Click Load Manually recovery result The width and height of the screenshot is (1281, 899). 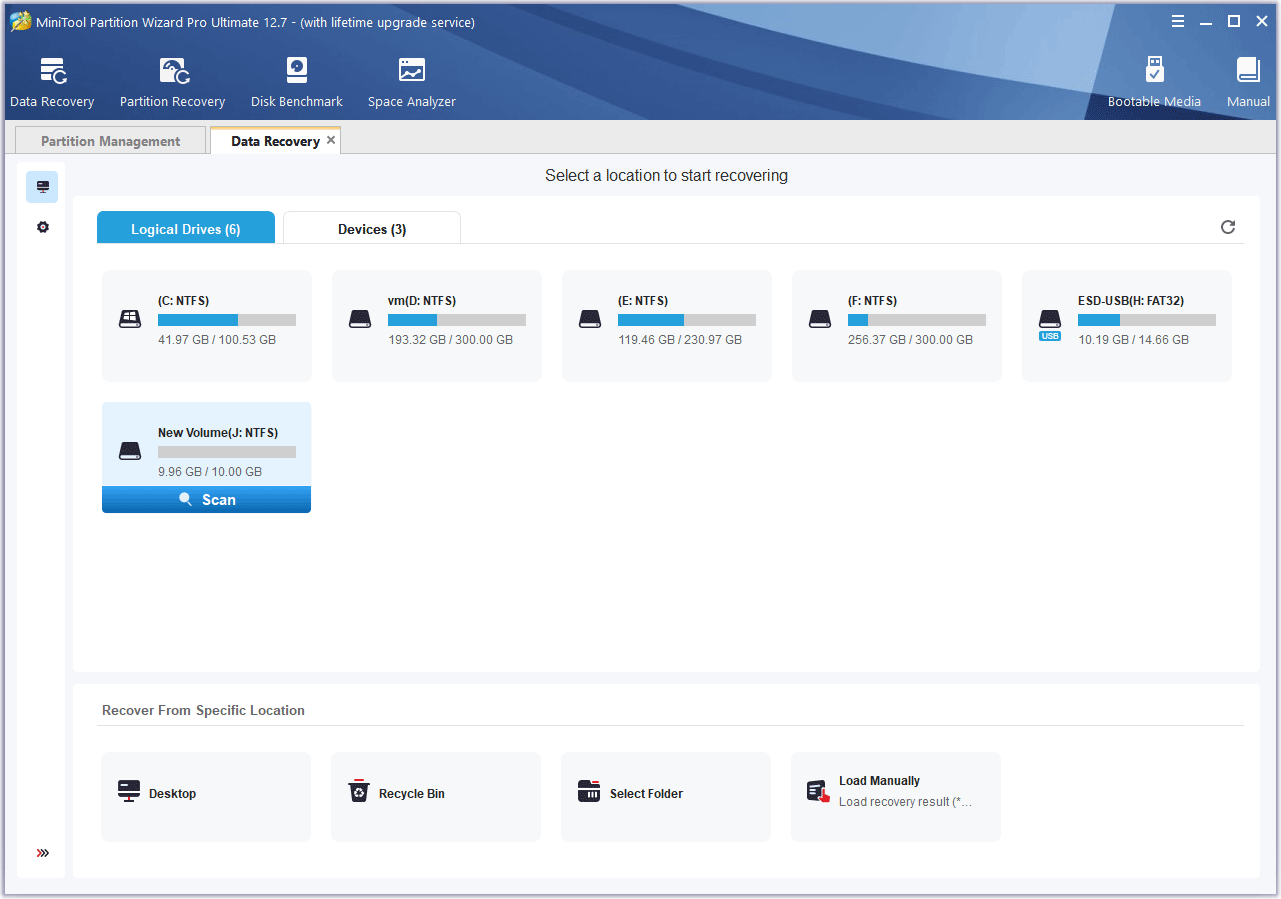896,797
